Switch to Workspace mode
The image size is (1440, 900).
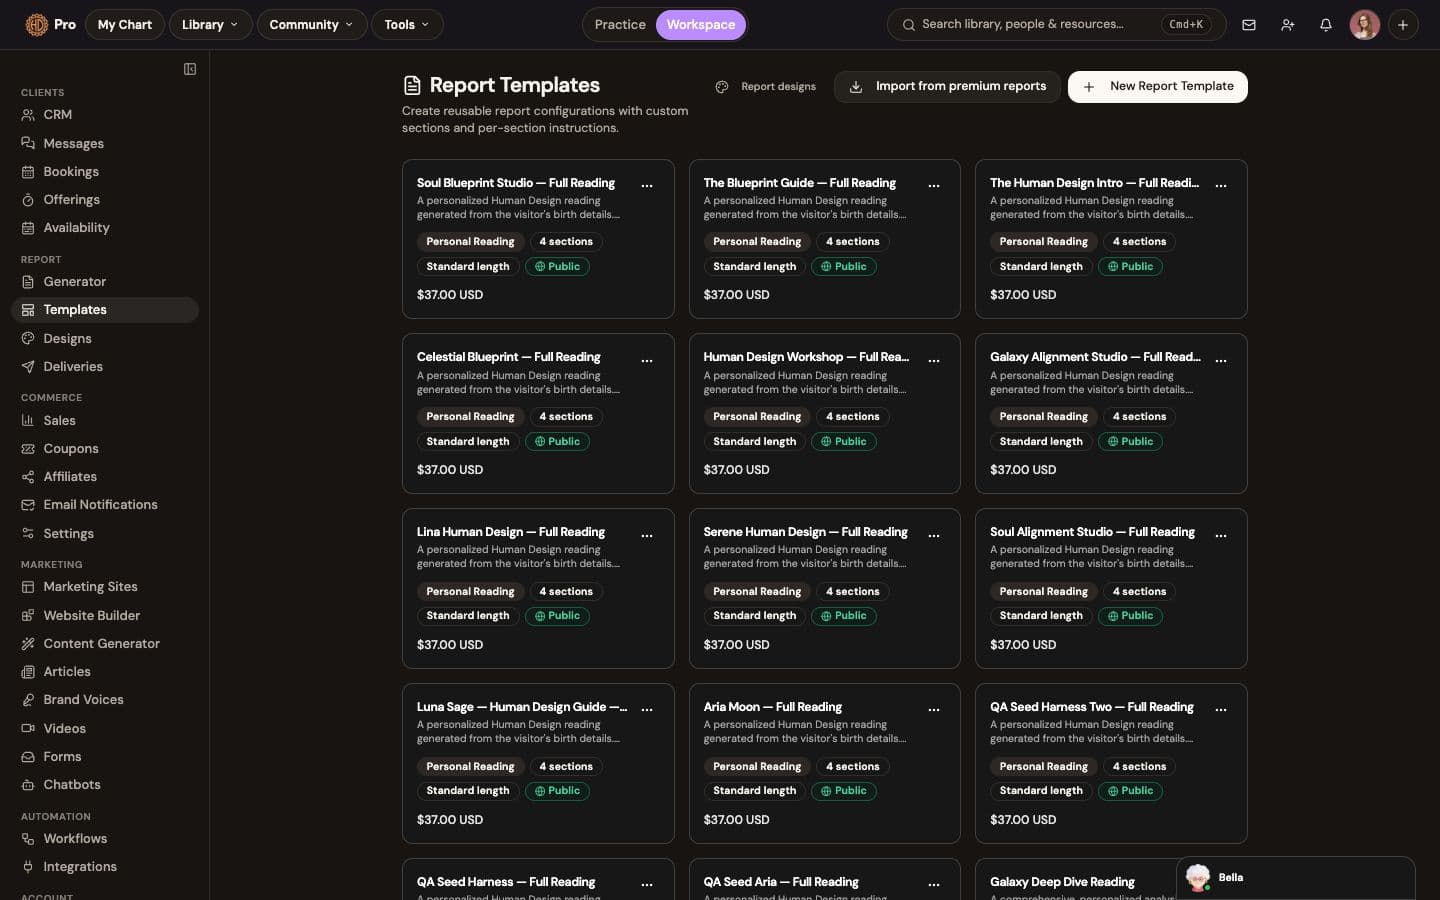pos(701,25)
